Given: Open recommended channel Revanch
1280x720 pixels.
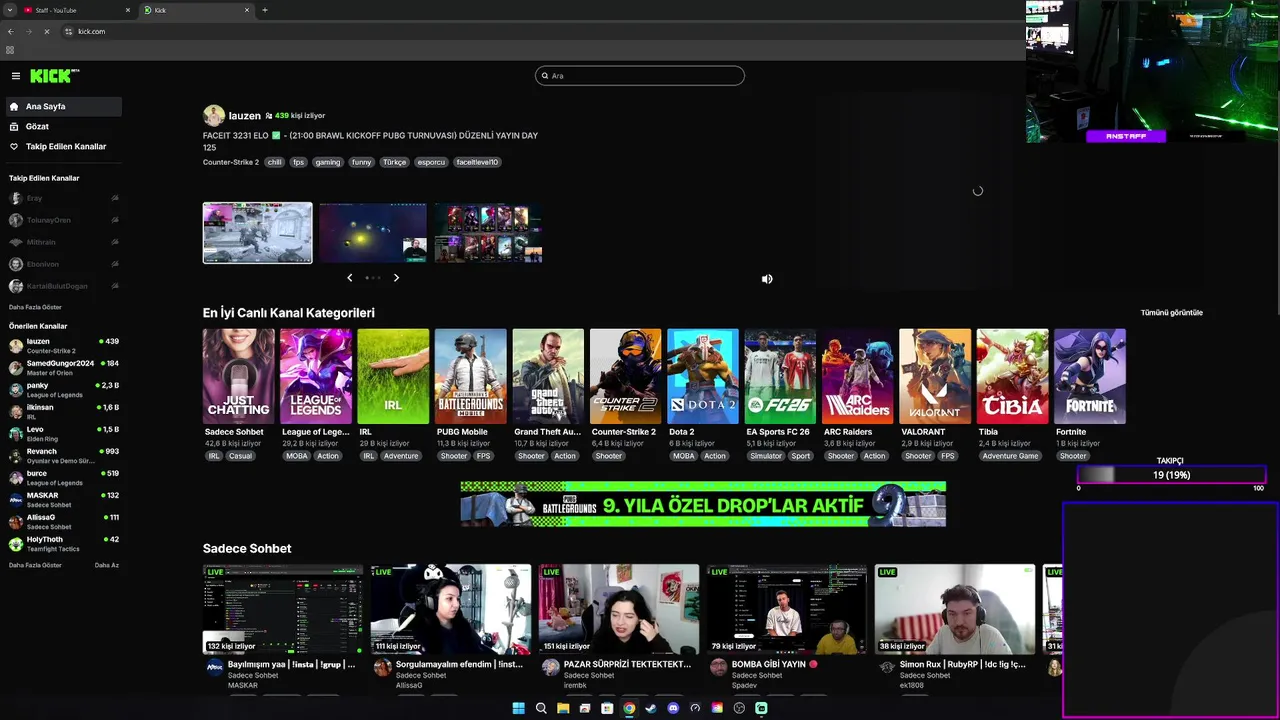Looking at the screenshot, I should click(63, 456).
